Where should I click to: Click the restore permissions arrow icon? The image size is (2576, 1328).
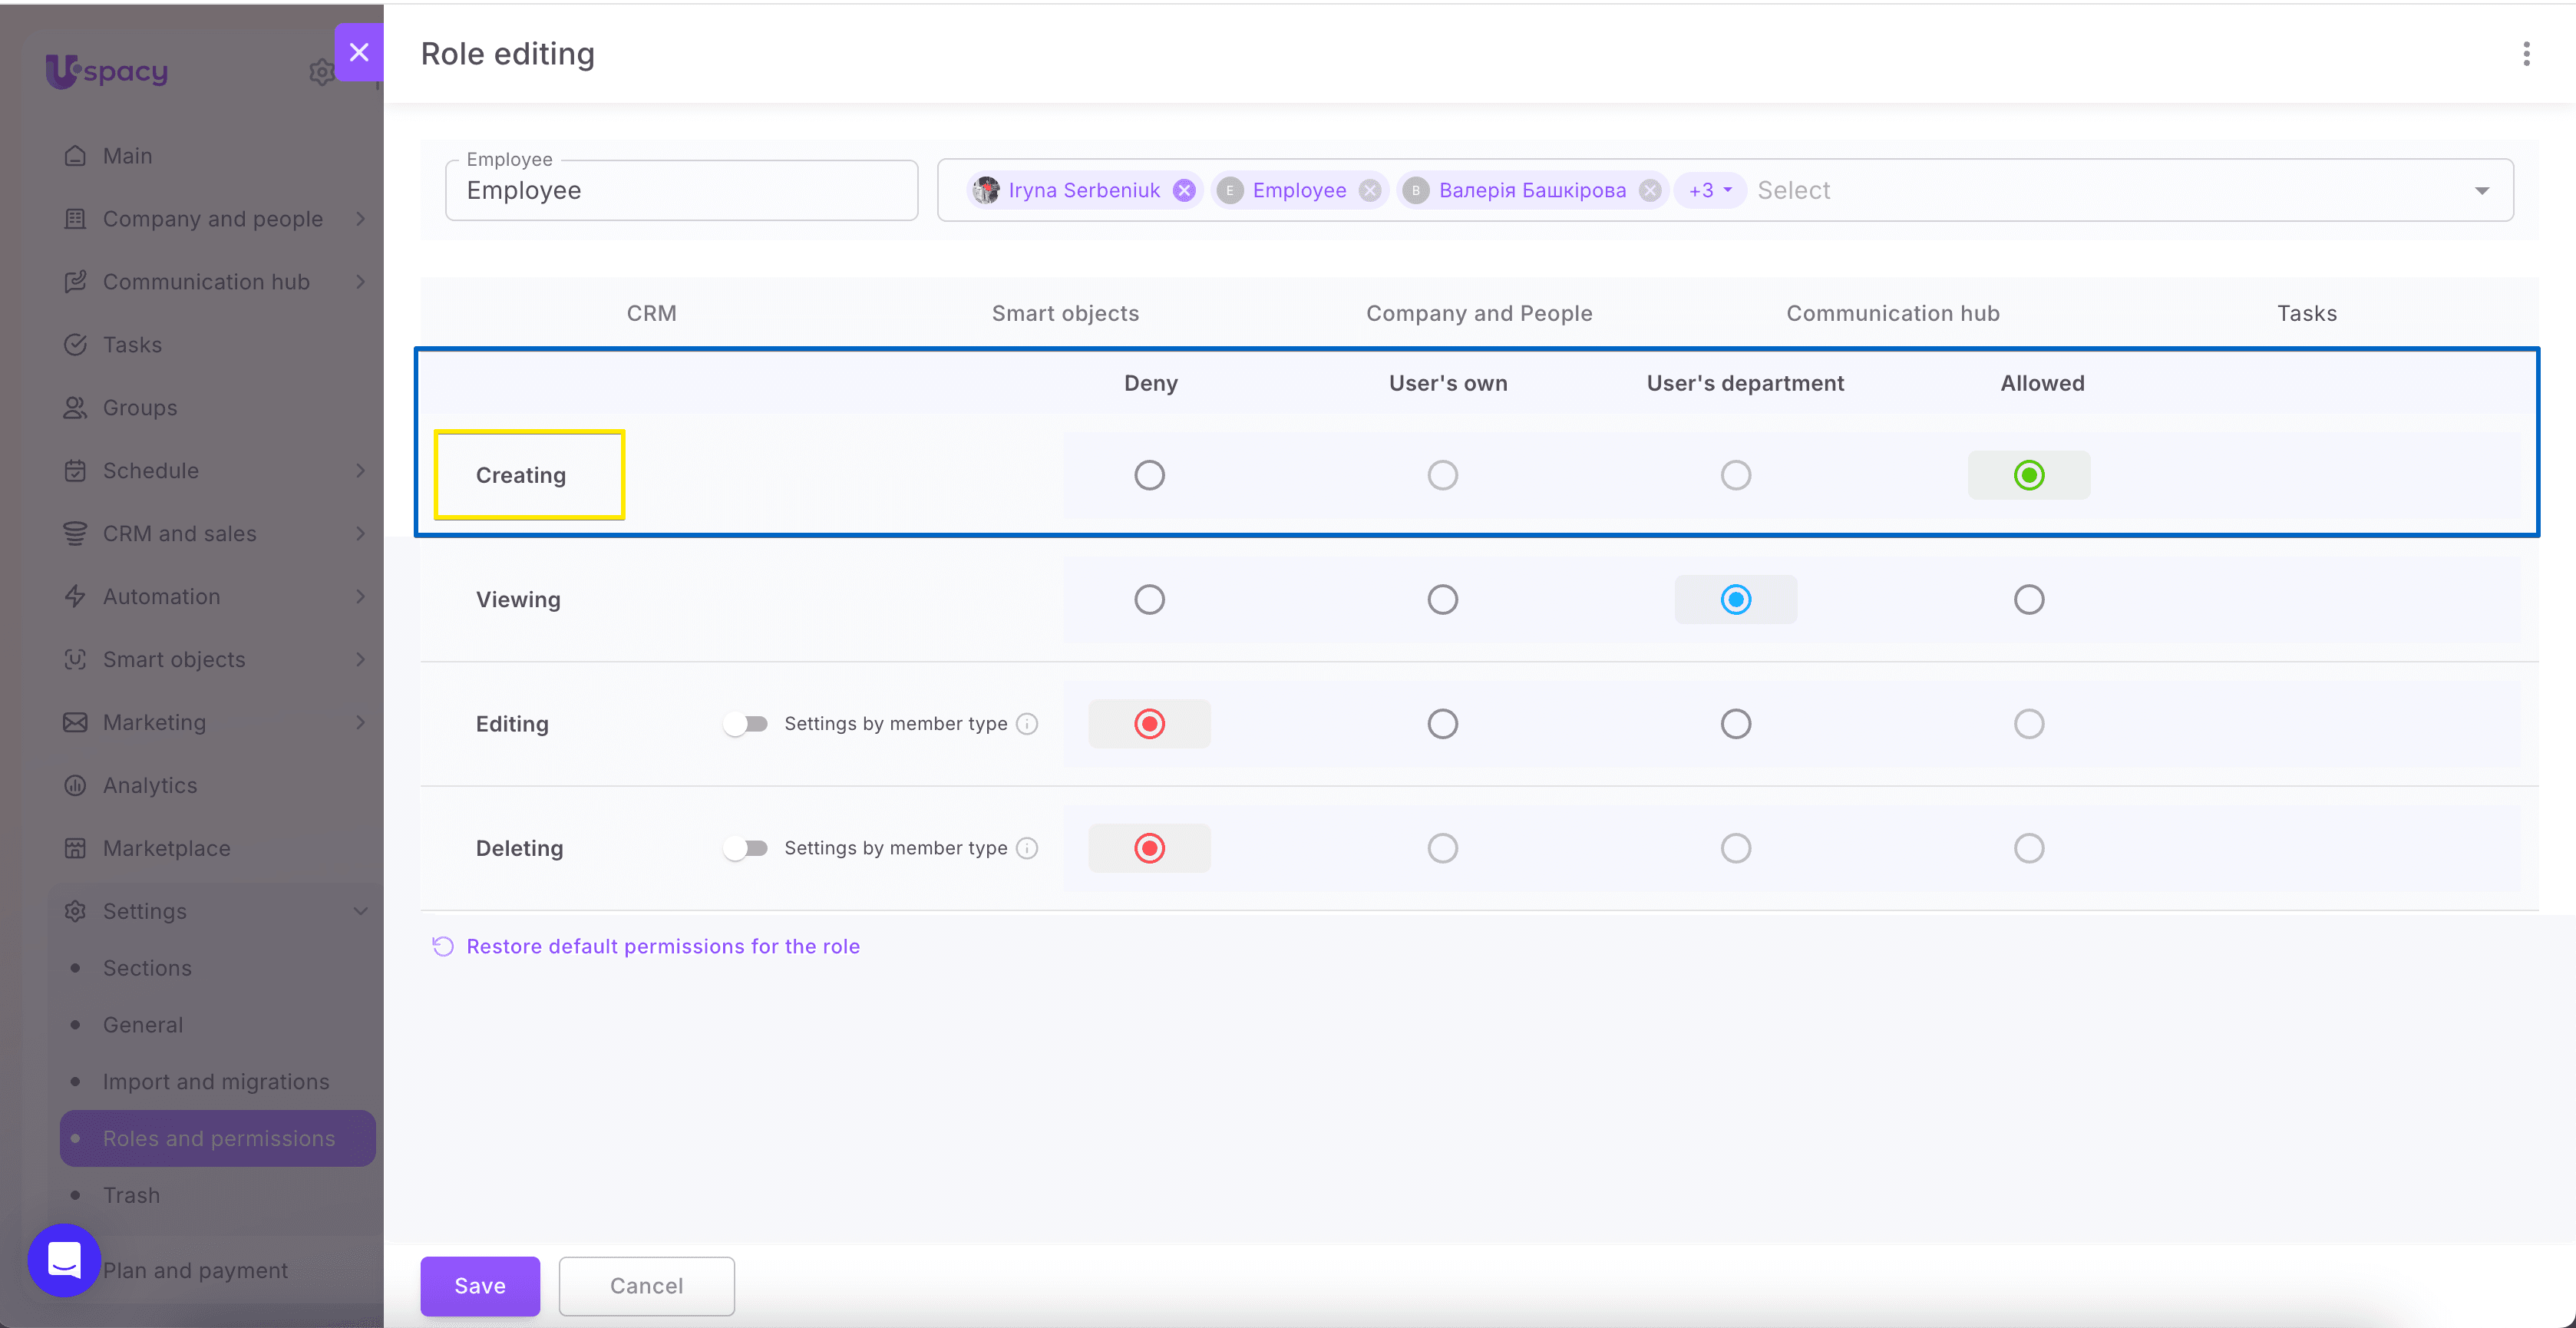tap(443, 946)
